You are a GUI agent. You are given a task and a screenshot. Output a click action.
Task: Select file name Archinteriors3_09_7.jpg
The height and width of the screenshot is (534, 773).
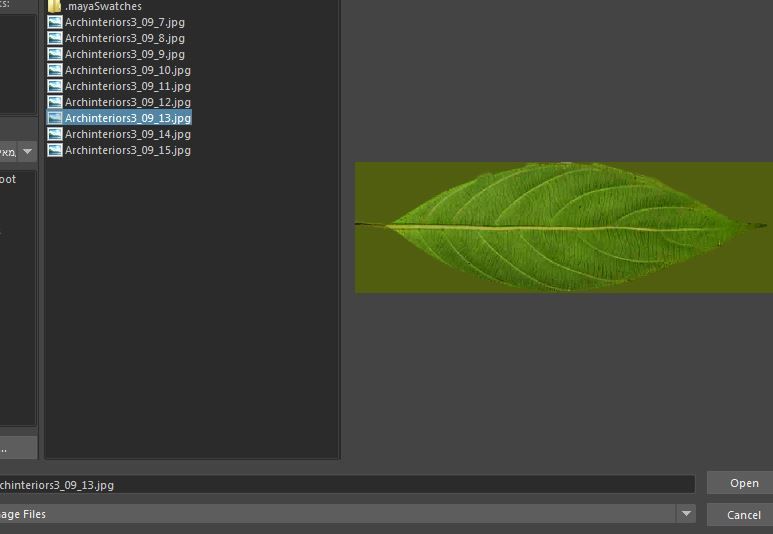[125, 22]
